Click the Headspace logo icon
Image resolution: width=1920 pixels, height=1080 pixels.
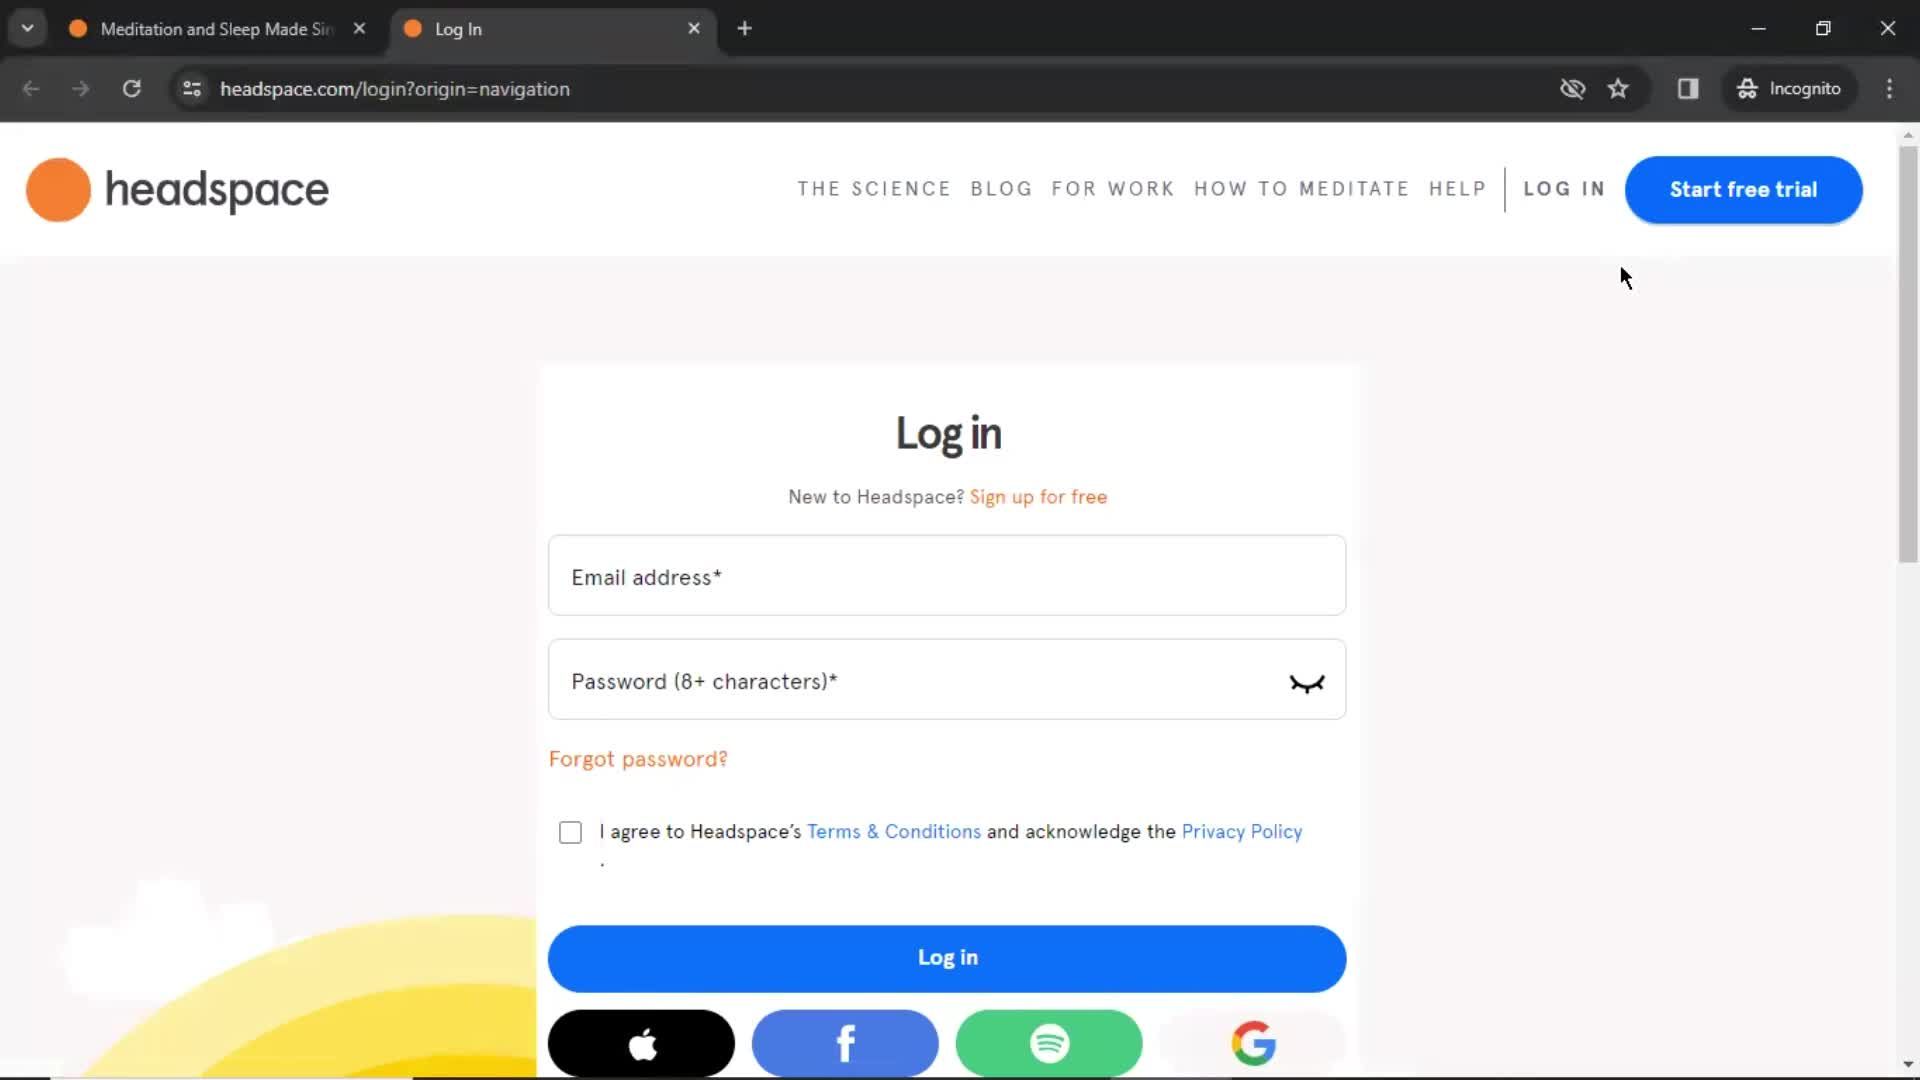(x=58, y=190)
